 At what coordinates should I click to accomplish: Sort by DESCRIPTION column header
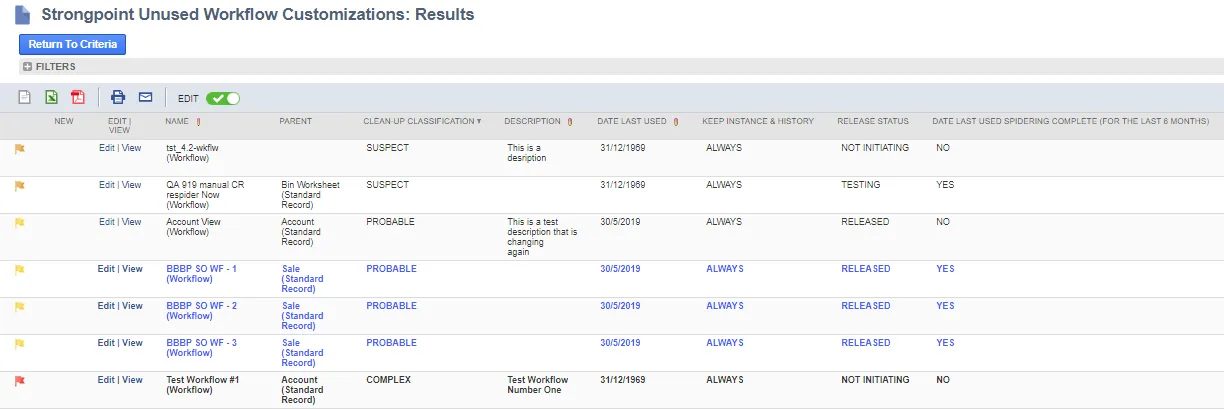pyautogui.click(x=533, y=121)
